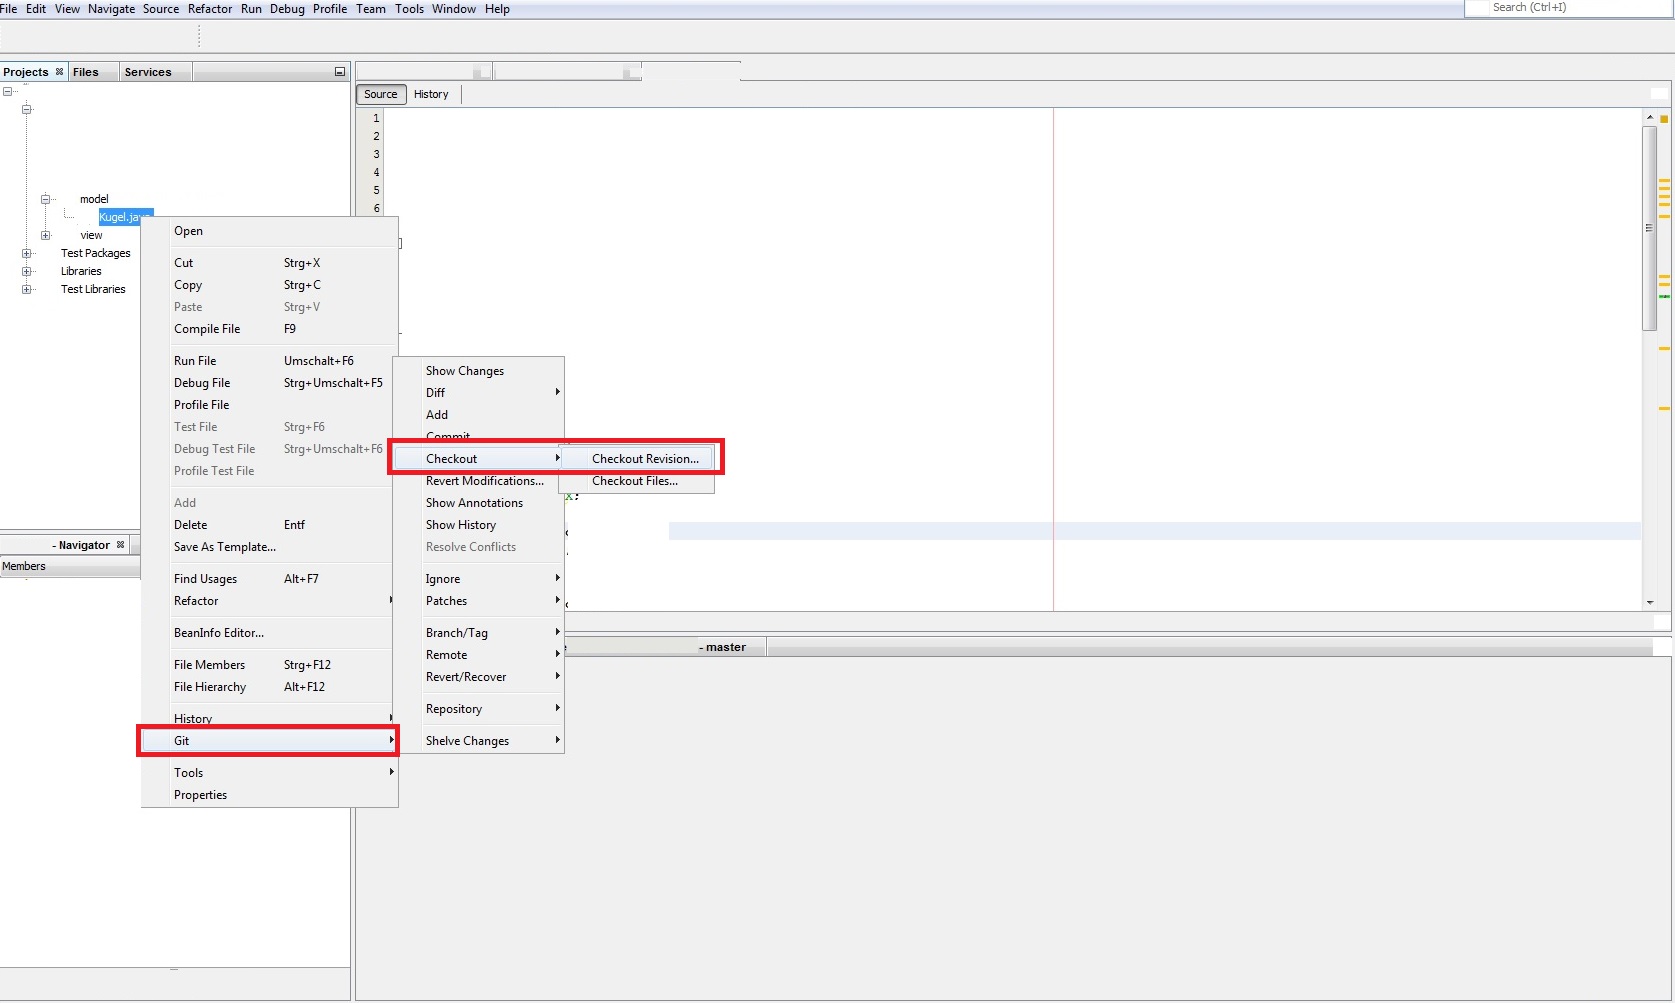Expand the Libraries node
This screenshot has height=1003, width=1675.
tap(27, 271)
